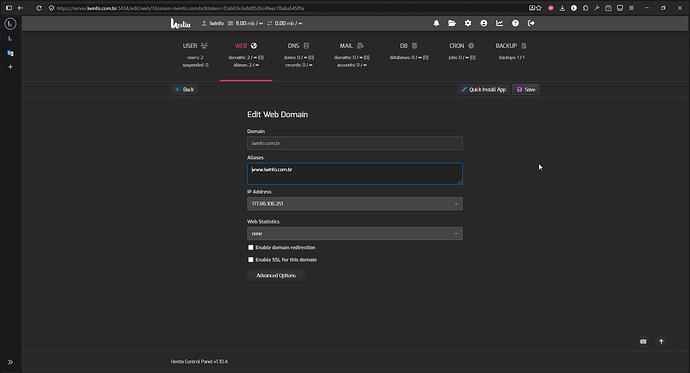
Task: Select the WEB tab
Action: (246, 55)
